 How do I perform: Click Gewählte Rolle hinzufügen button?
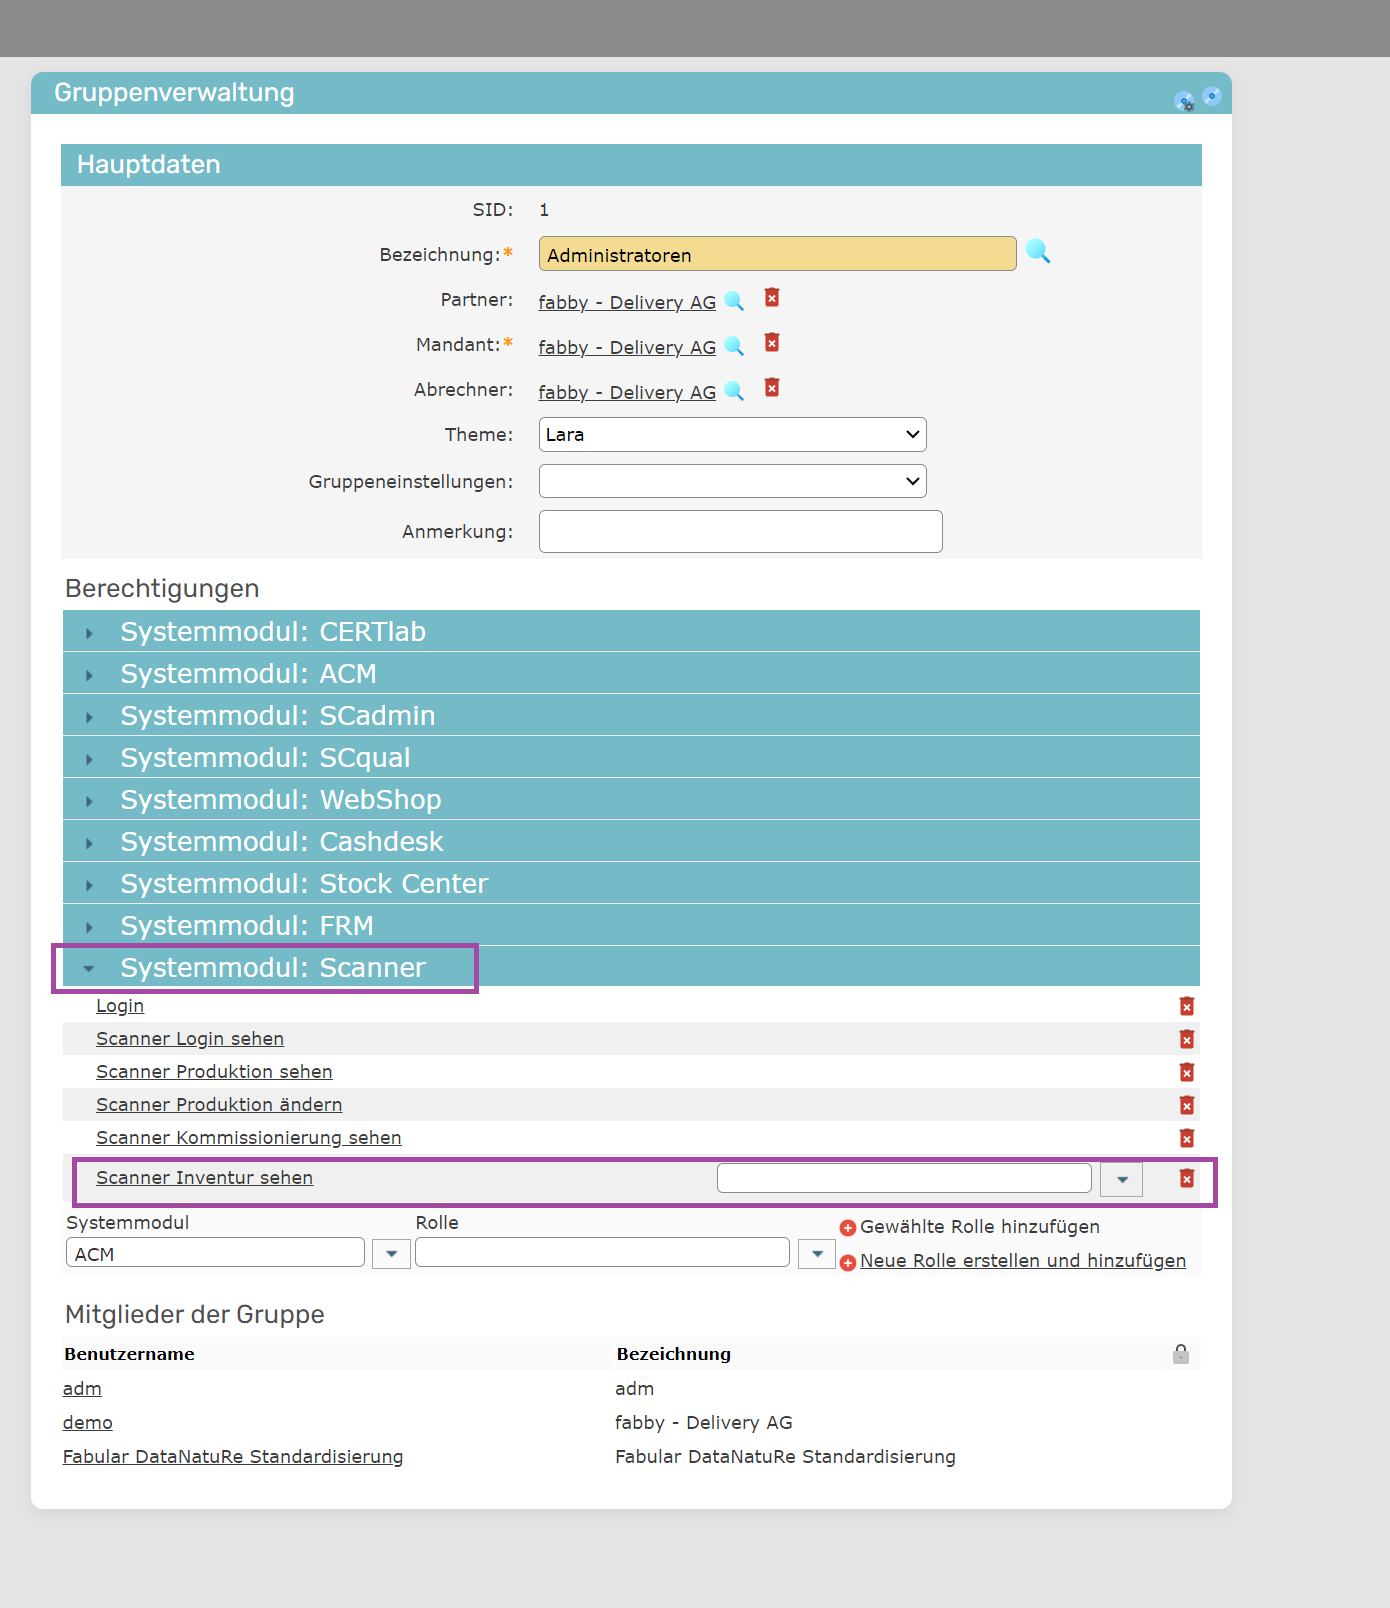coord(978,1227)
